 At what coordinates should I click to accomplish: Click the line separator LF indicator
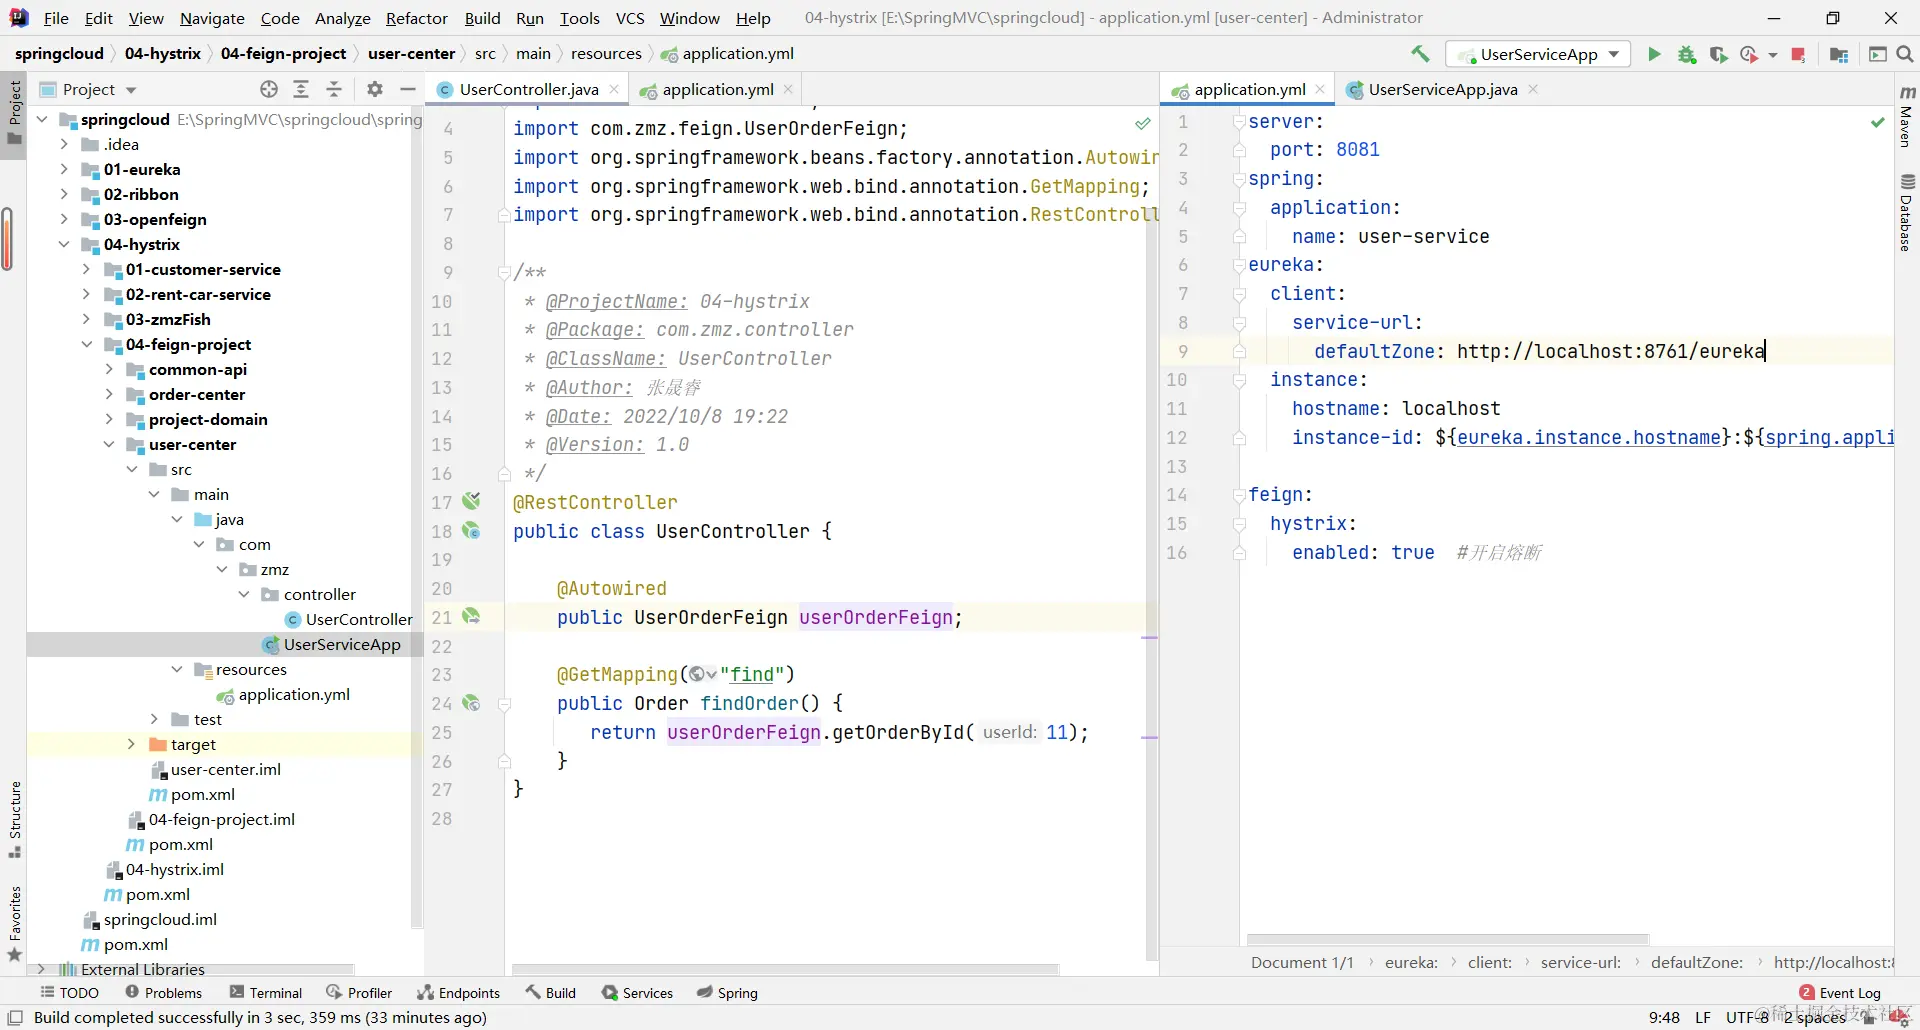(x=1703, y=1018)
